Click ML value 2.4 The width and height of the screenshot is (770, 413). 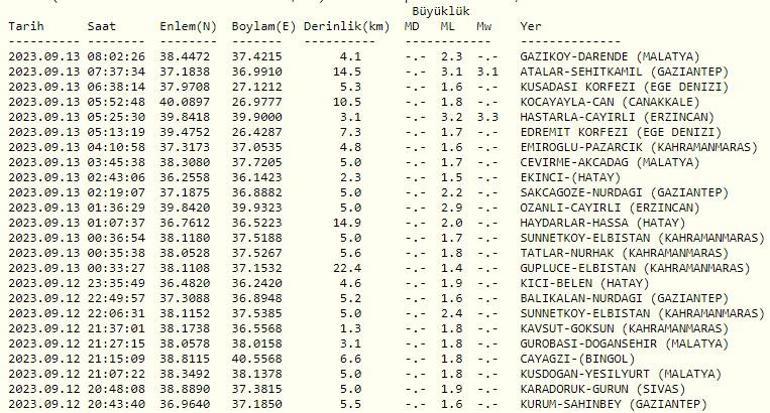point(451,314)
